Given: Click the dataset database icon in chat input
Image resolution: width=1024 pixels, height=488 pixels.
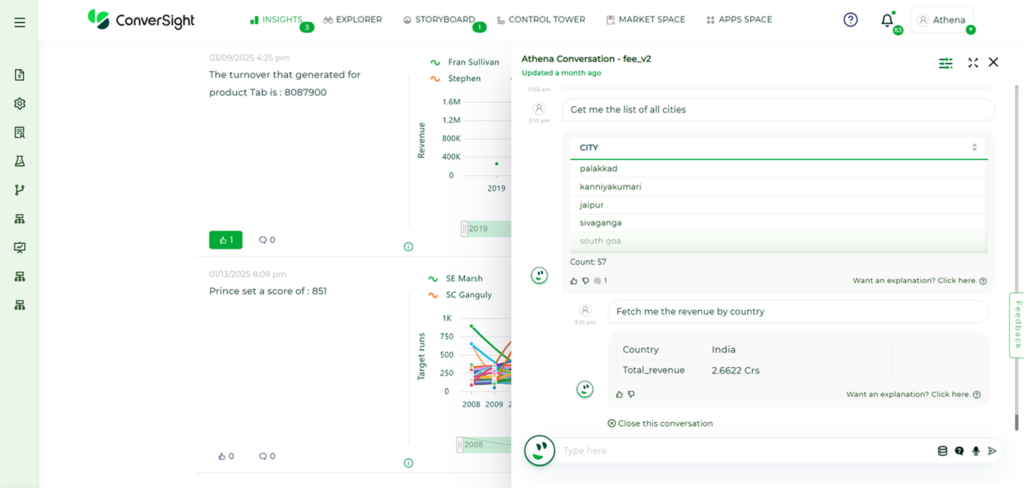Looking at the screenshot, I should click(942, 451).
